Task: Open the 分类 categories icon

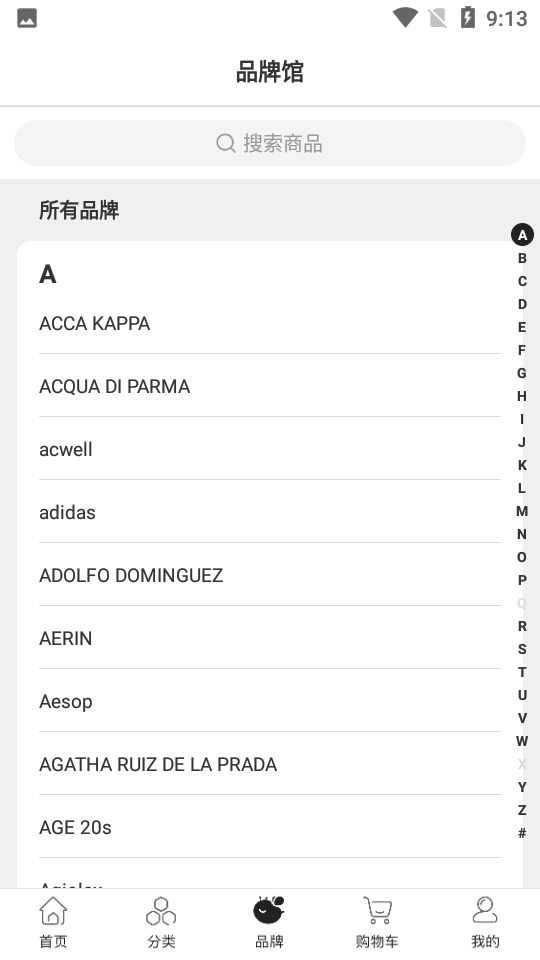Action: point(161,910)
